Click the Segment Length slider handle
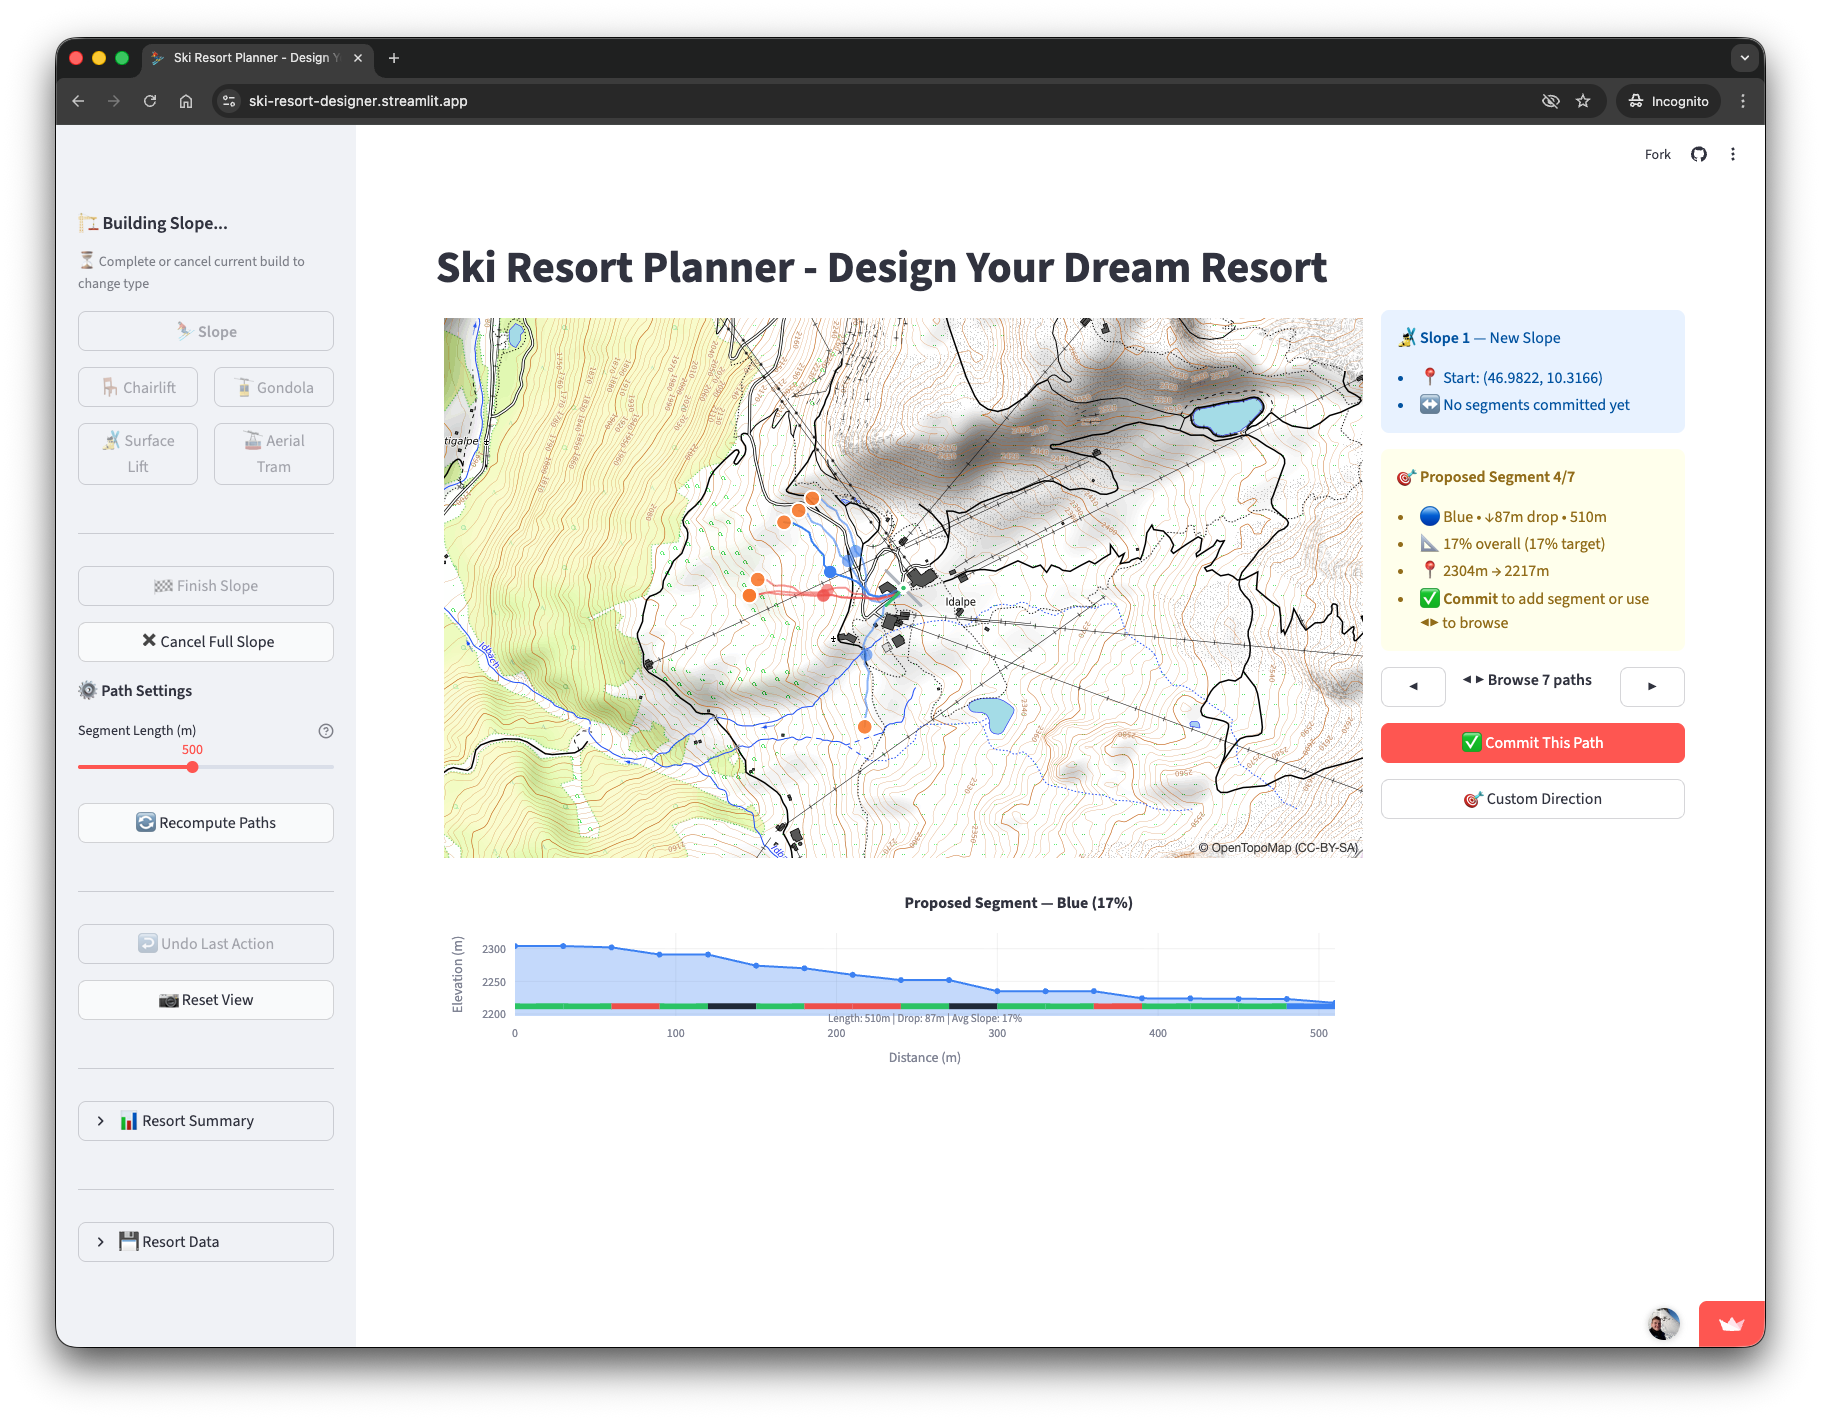1821x1421 pixels. tap(192, 767)
